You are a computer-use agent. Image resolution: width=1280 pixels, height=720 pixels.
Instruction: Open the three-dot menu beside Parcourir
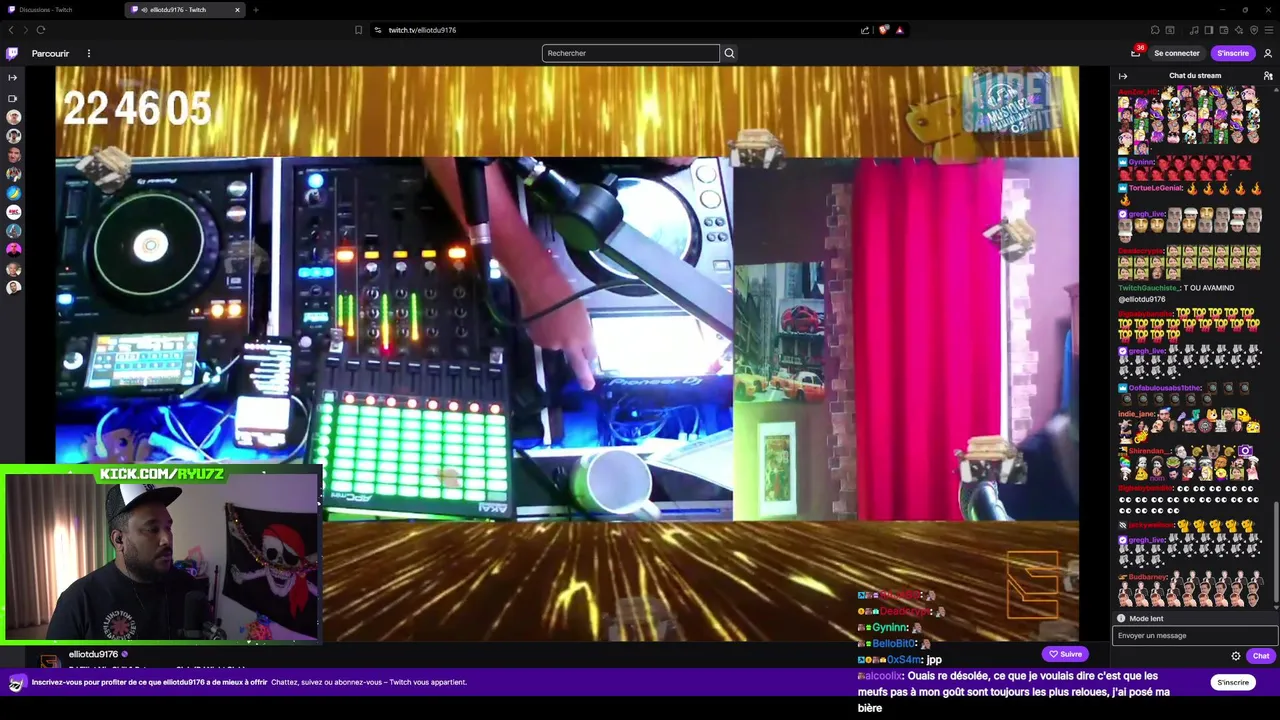tap(88, 53)
